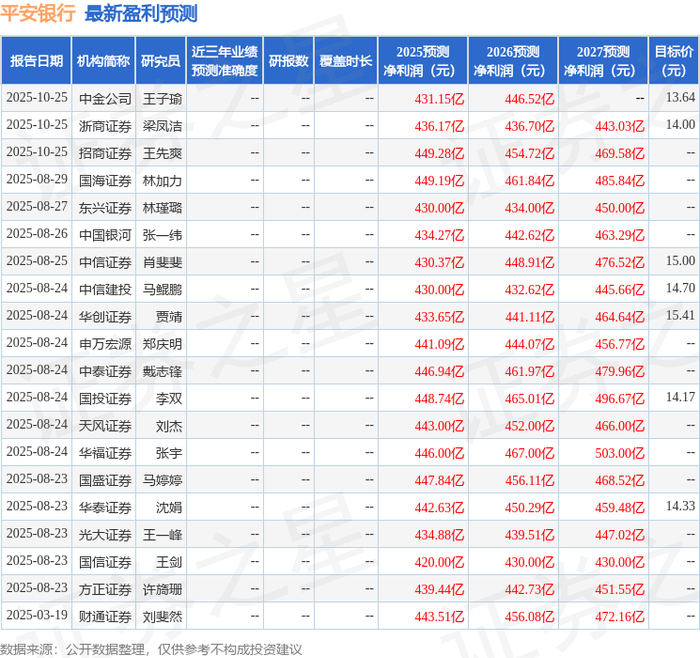Viewport: 700px width, 658px height.
Task: Click the 研究员 column header
Action: pyautogui.click(x=161, y=61)
